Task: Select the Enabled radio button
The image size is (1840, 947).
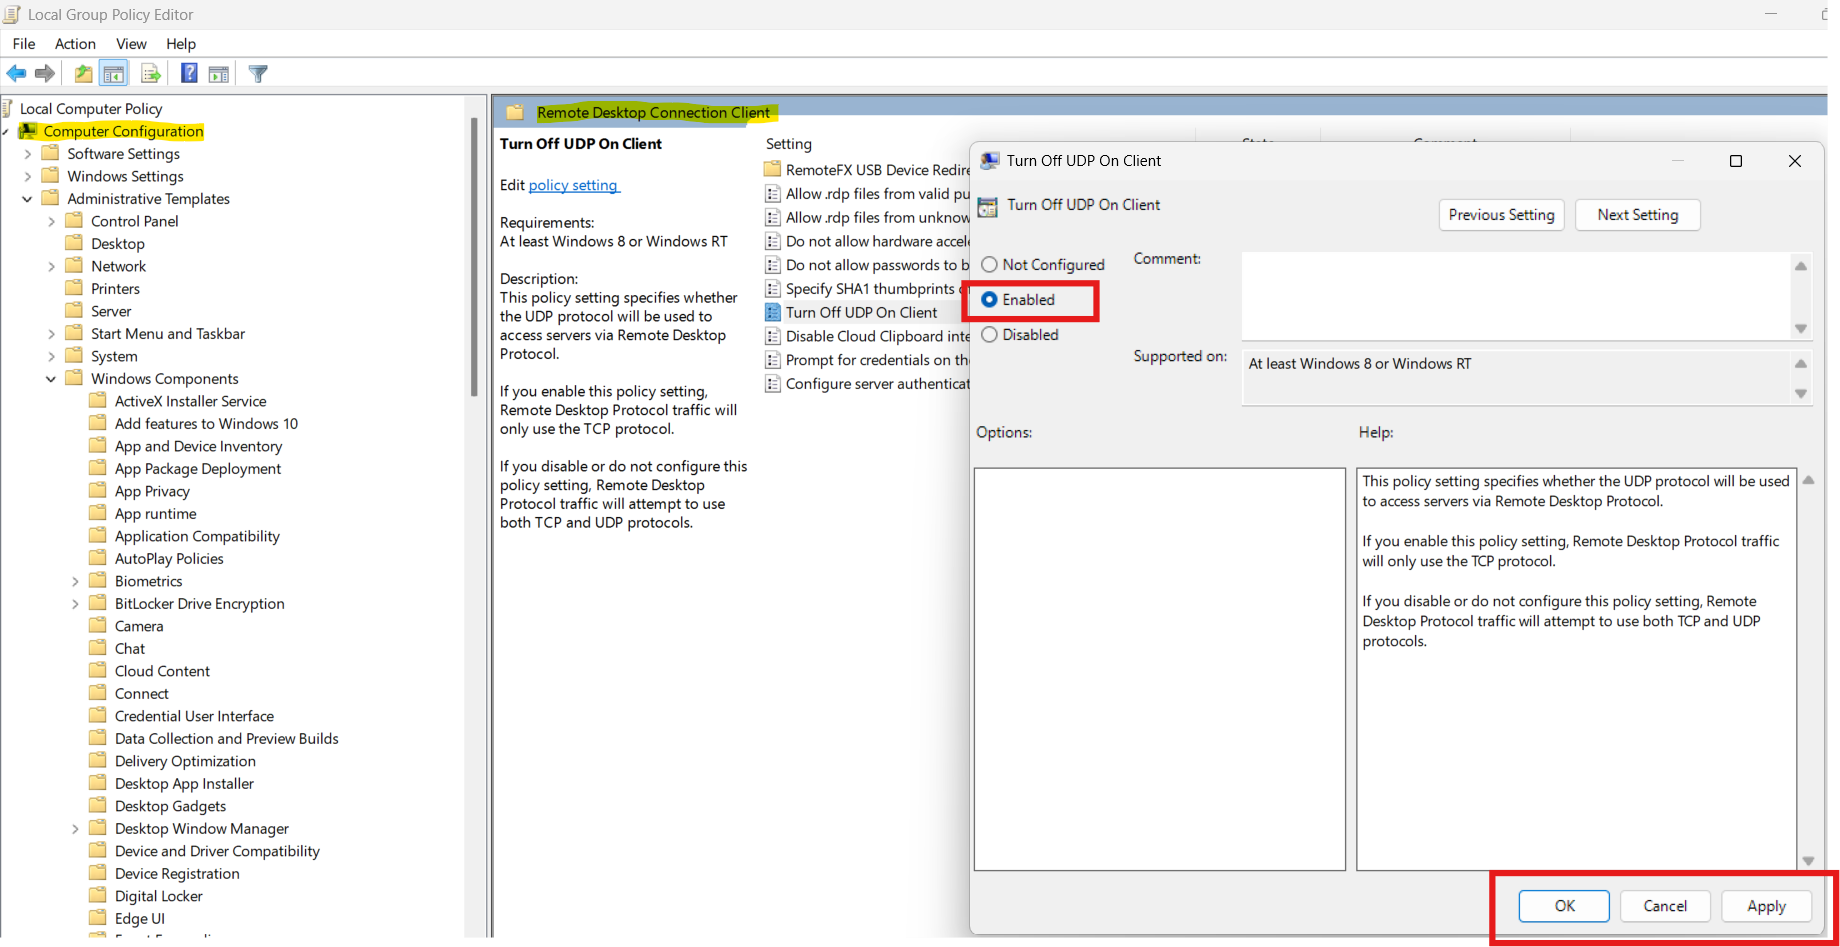Action: click(989, 300)
